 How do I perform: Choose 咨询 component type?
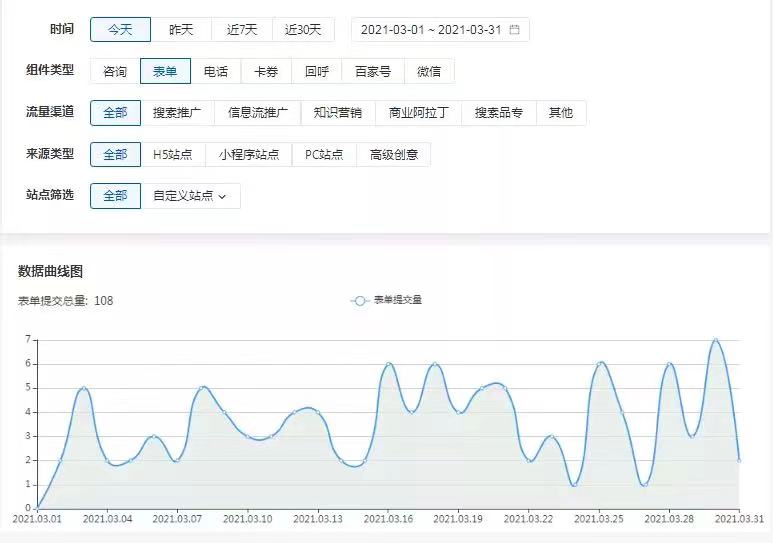pos(115,71)
